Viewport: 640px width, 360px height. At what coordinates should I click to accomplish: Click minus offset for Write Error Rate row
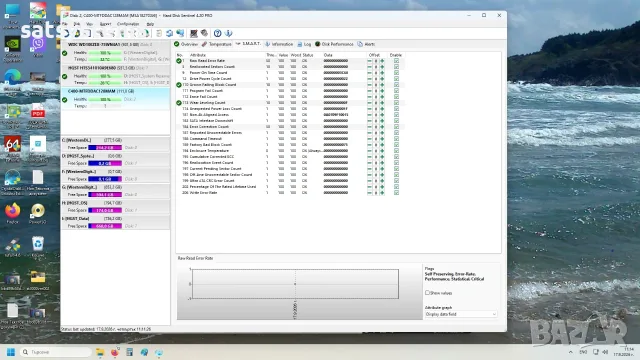(x=370, y=193)
